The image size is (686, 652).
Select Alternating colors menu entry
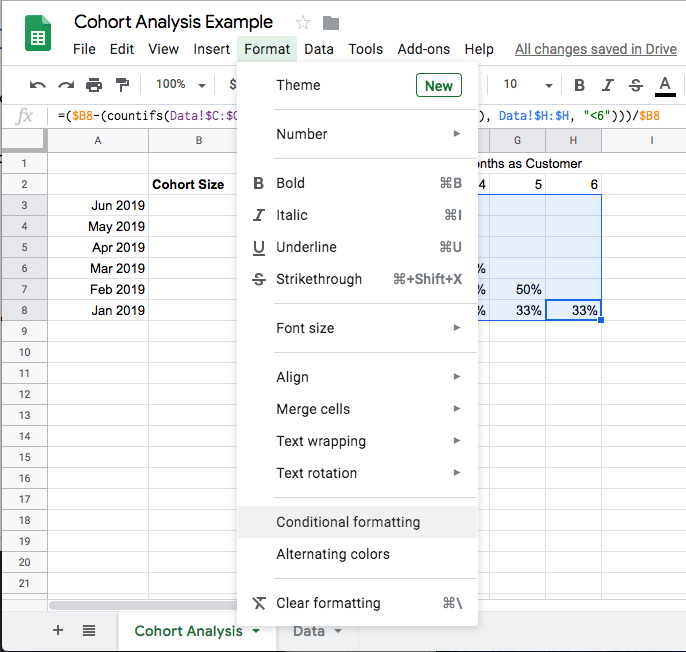point(333,554)
